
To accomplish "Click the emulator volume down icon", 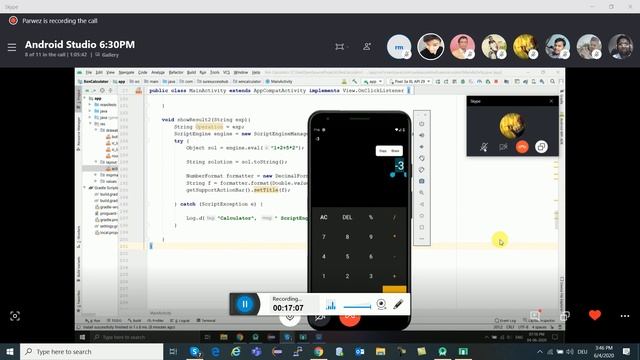I will tap(422, 147).
